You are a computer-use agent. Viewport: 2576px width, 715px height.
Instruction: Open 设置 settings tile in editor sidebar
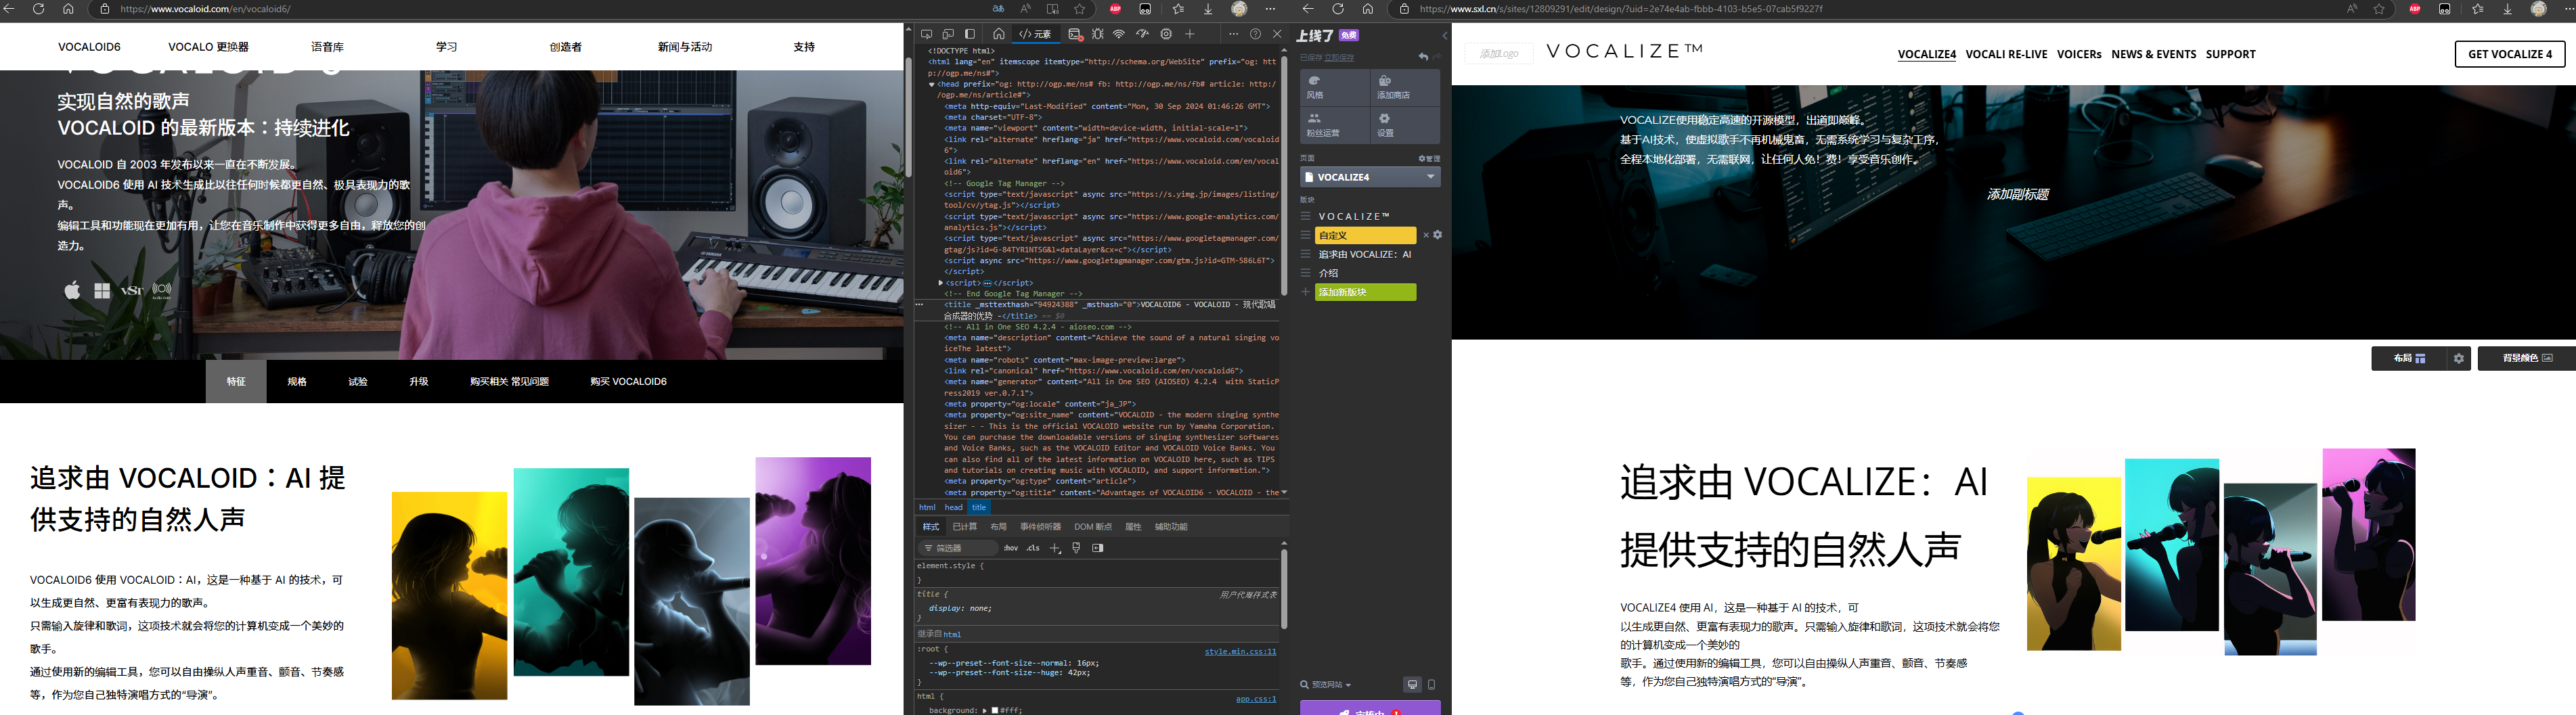[x=1405, y=125]
